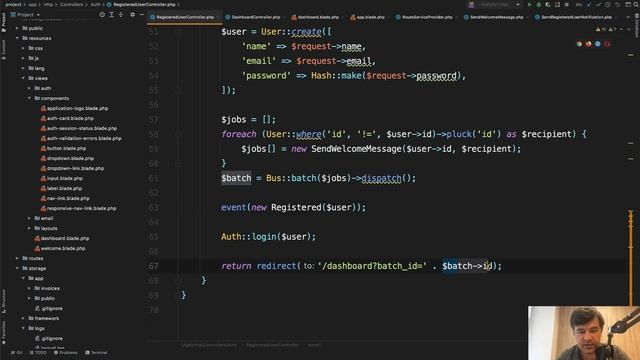Image resolution: width=640 pixels, height=360 pixels.
Task: Open TODO tool window at bottom
Action: click(x=38, y=353)
